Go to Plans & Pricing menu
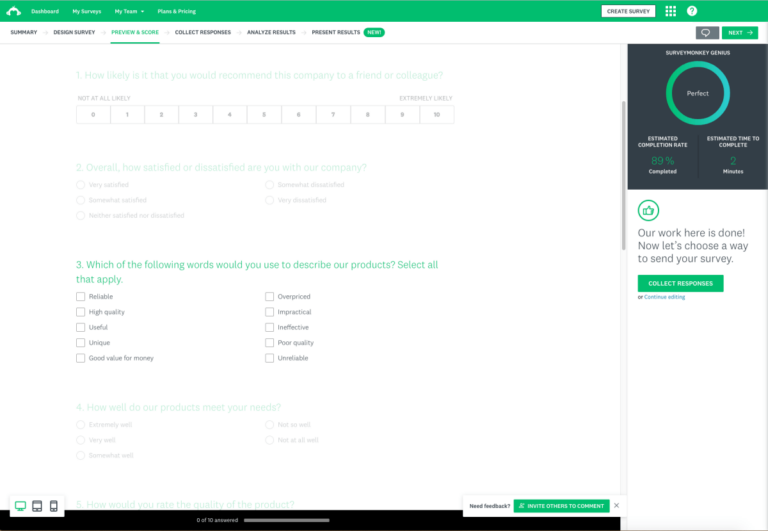This screenshot has height=531, width=768. point(177,11)
